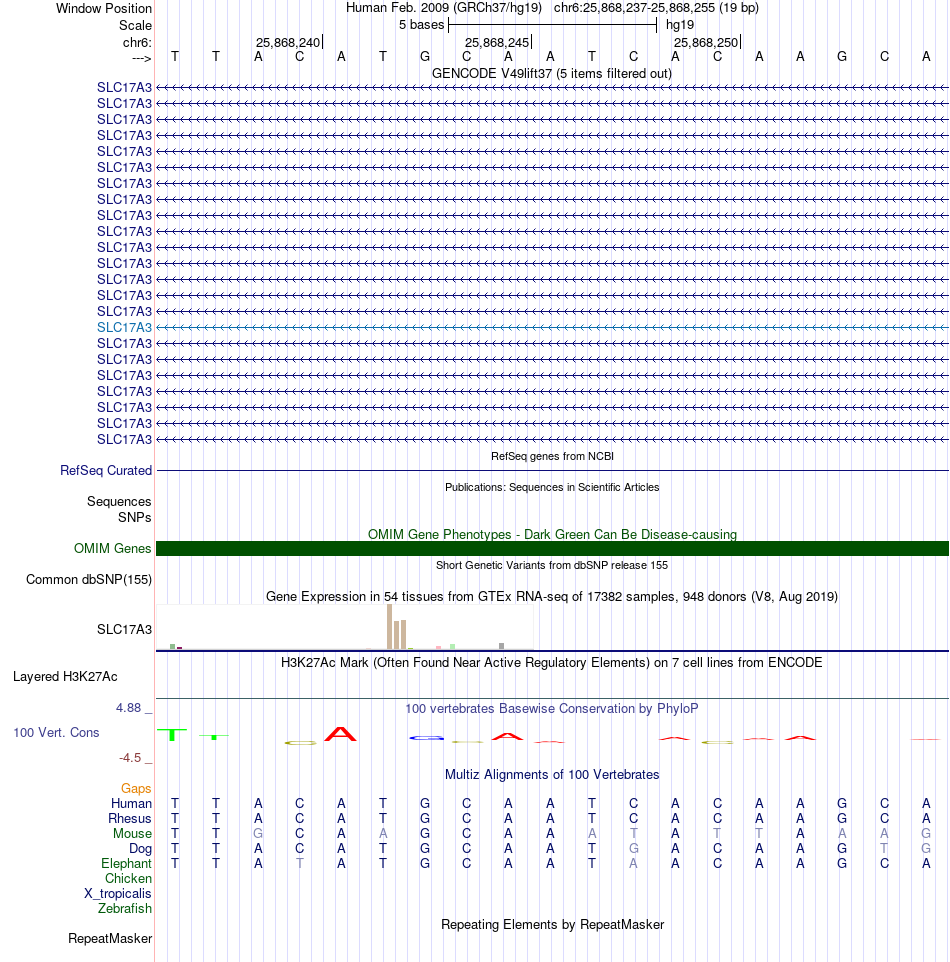Select the Dog alignment row label
Viewport: 950px width, 962px height.
(140, 848)
